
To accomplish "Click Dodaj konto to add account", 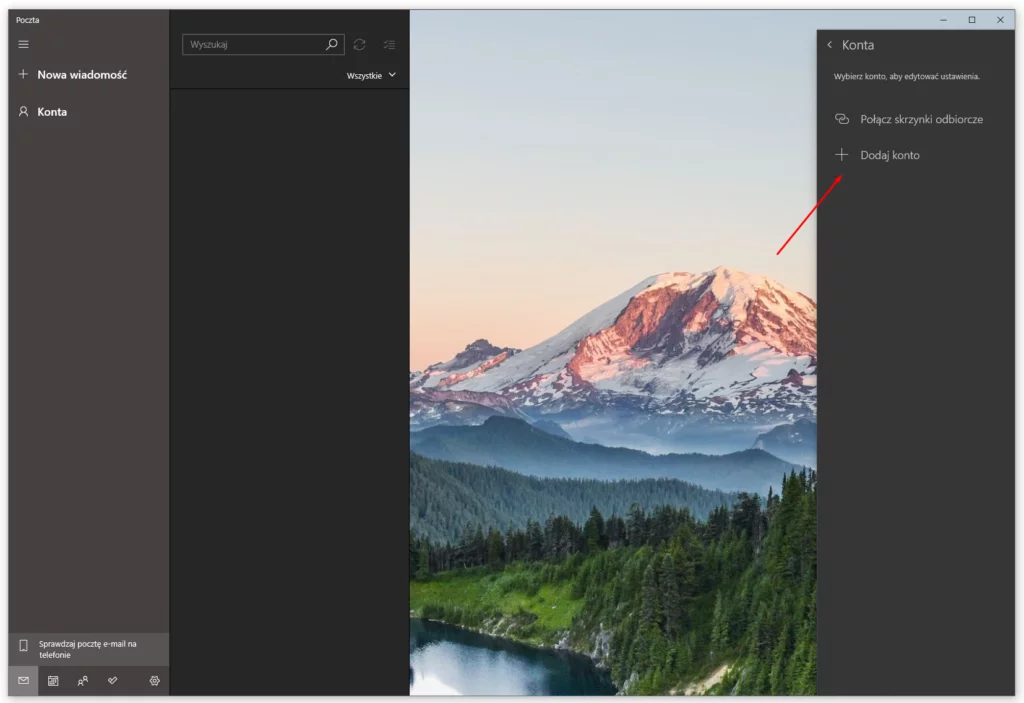I will [892, 154].
